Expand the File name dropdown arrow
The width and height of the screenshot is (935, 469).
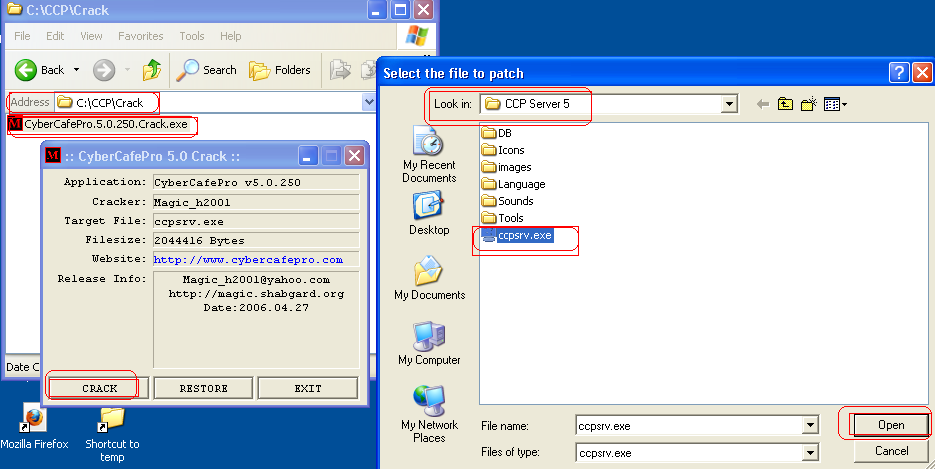(810, 425)
